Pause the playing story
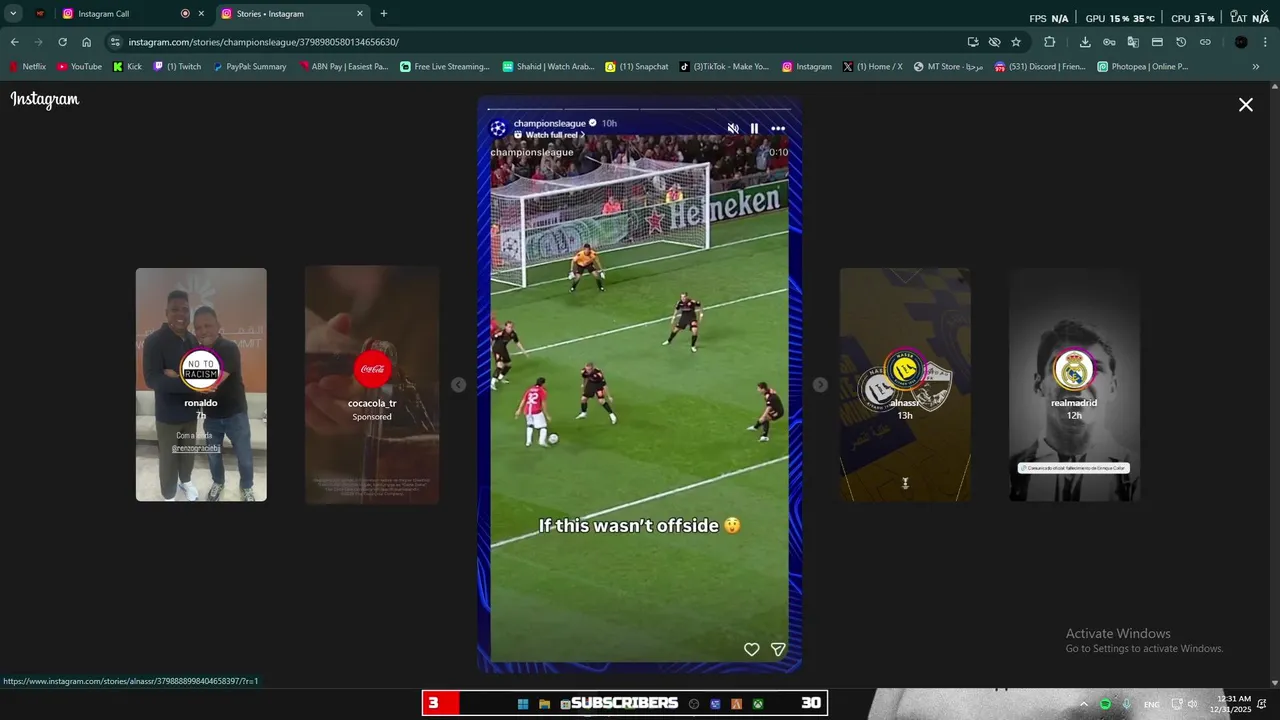 tap(754, 128)
